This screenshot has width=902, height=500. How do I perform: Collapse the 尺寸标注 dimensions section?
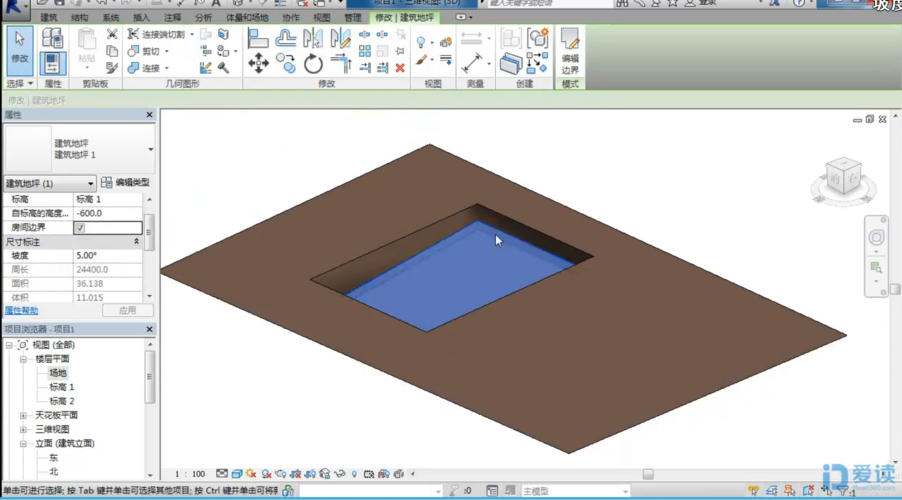[x=137, y=242]
